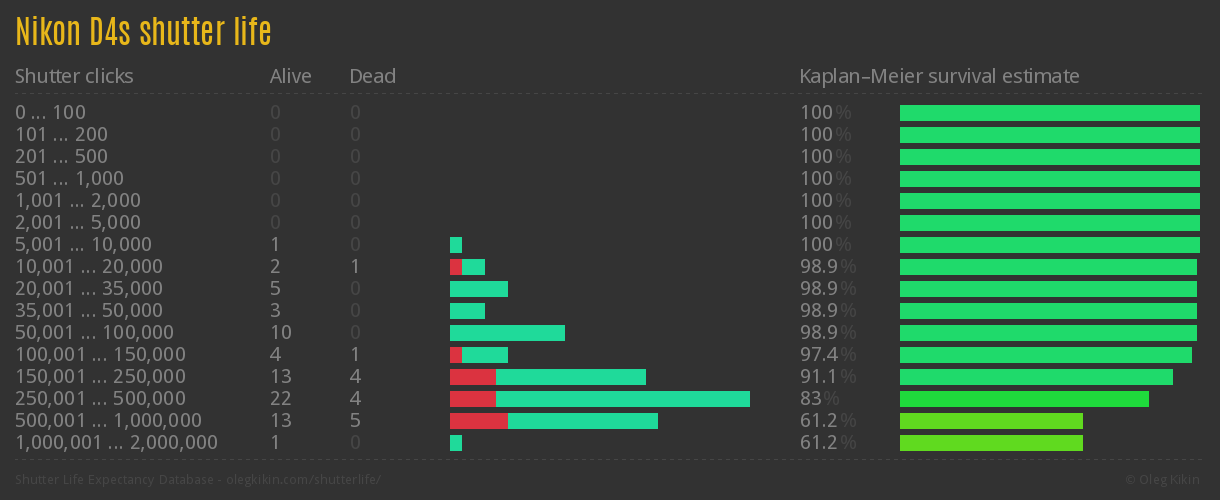This screenshot has height=500, width=1220.
Task: Click the "Dead" column header
Action: (x=372, y=76)
